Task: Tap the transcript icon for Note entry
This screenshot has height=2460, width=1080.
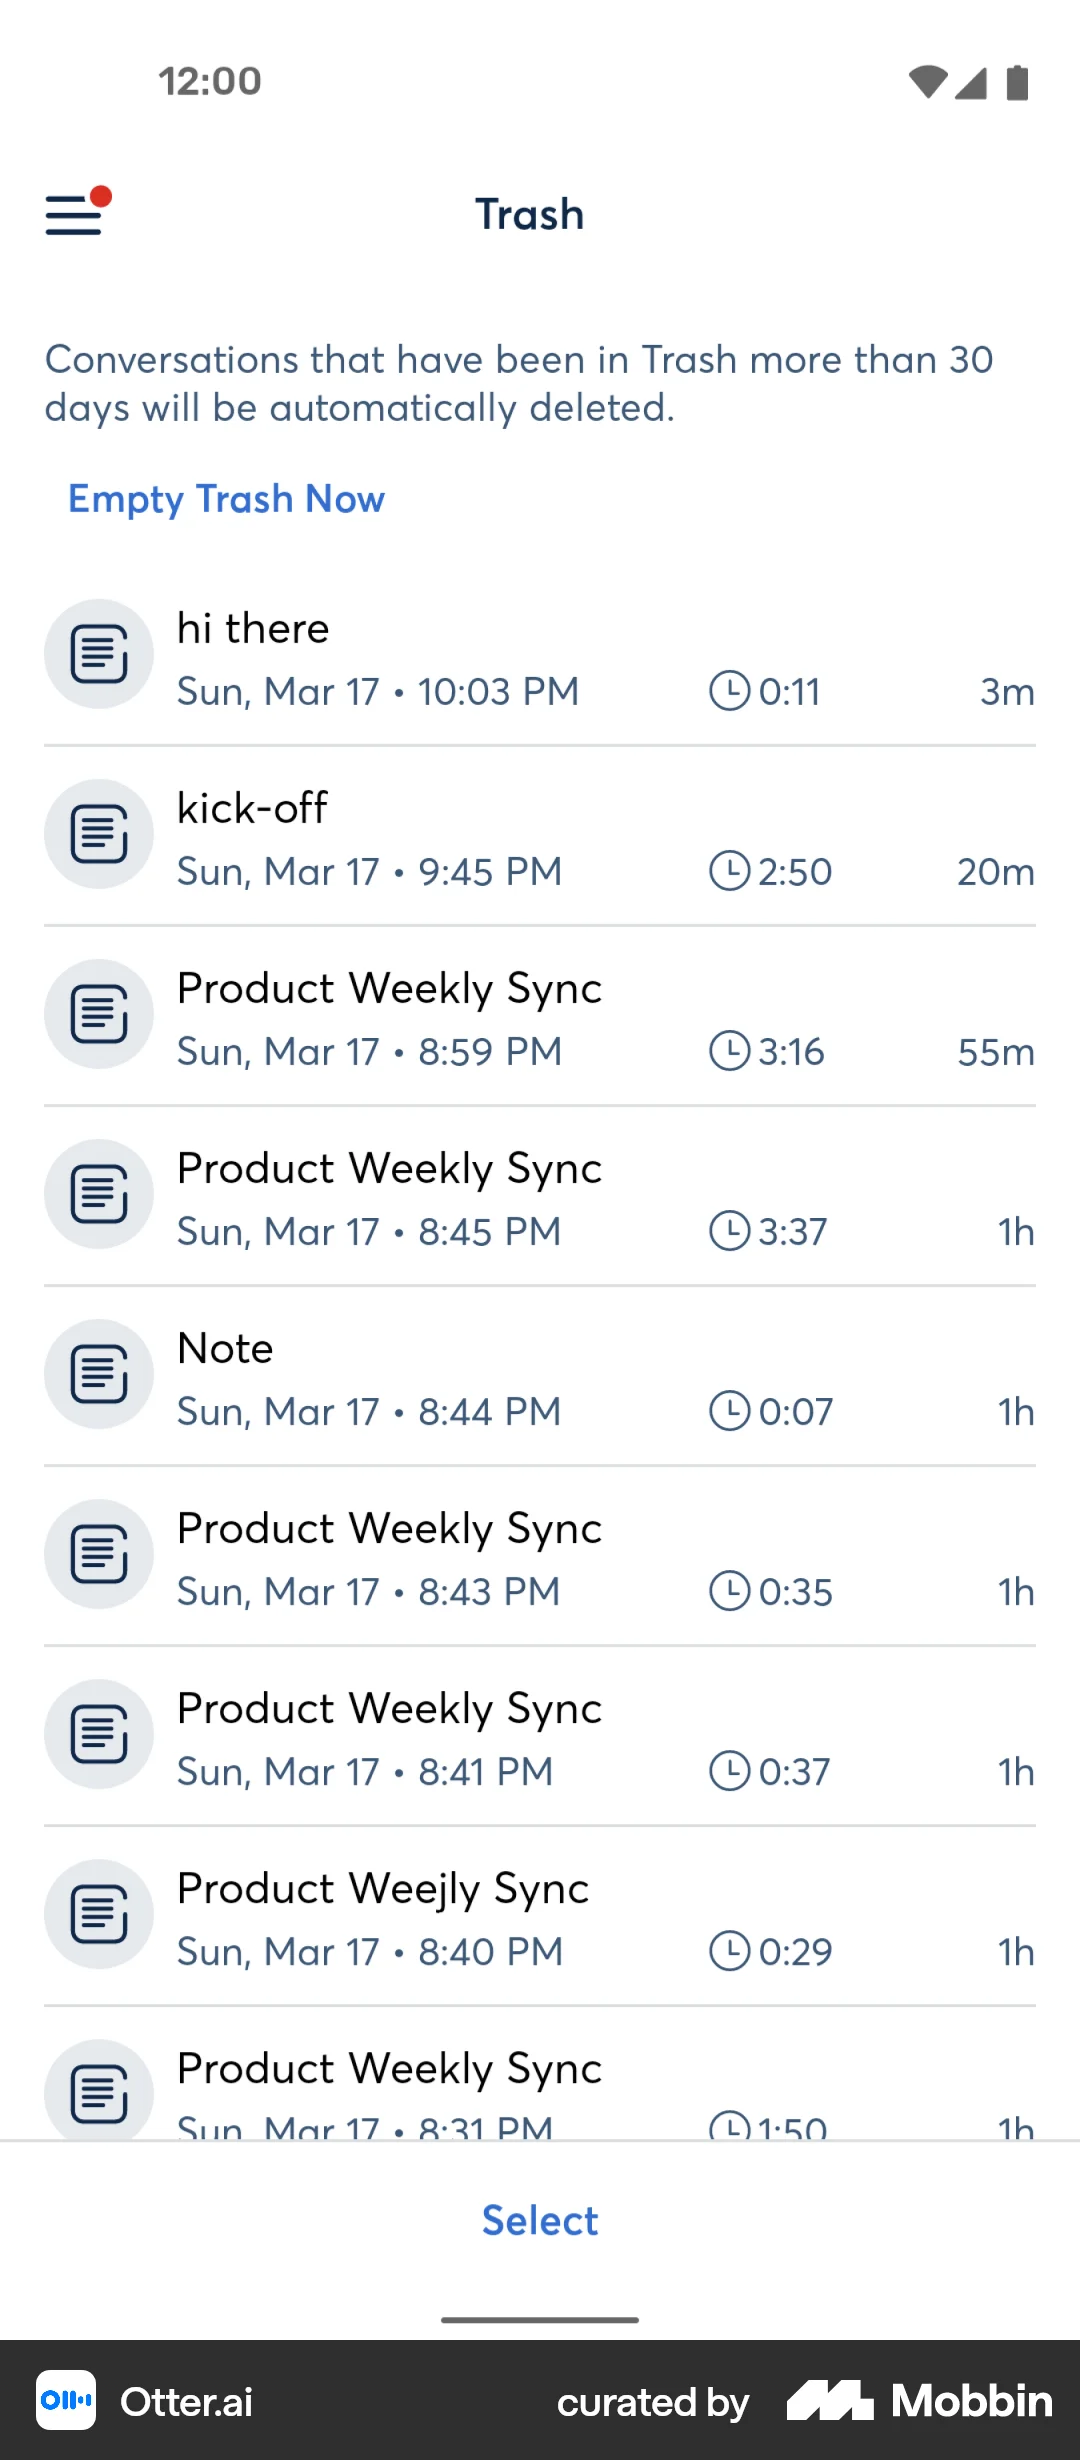Action: point(98,1374)
